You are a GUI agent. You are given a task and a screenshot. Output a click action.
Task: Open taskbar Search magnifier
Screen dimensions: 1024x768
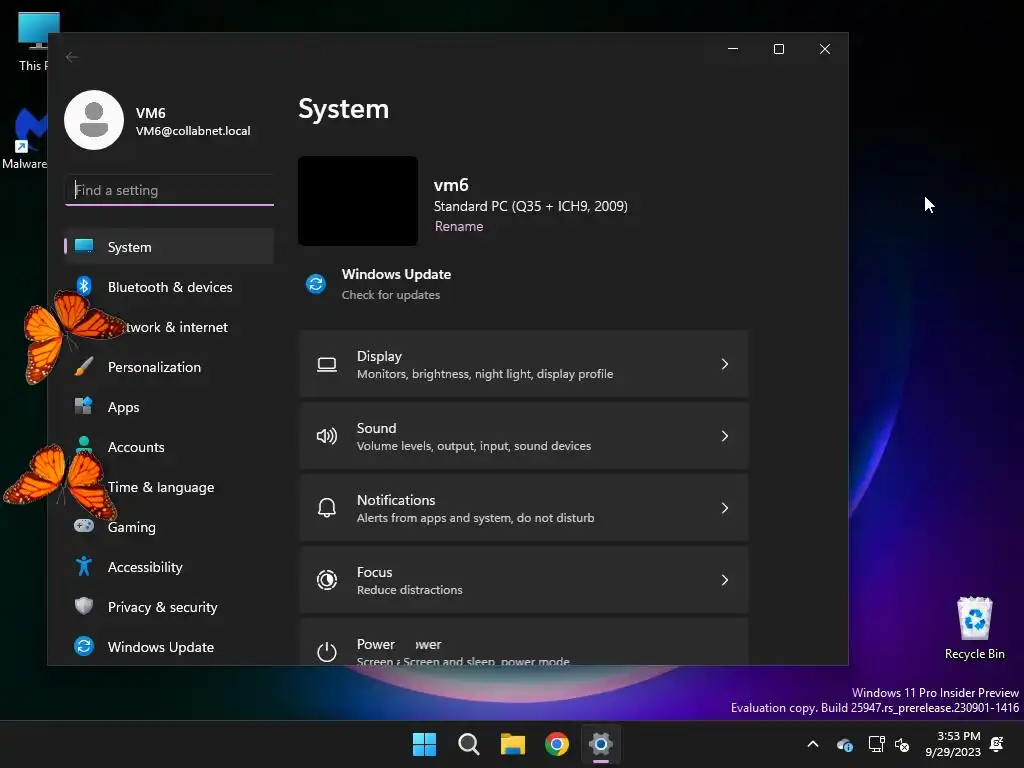[468, 744]
